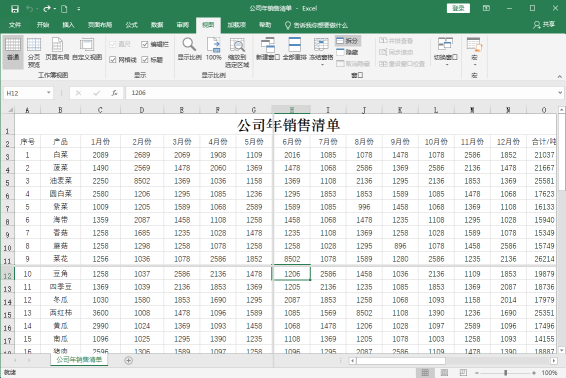Image resolution: width=566 pixels, height=378 pixels.
Task: Click the Redo arrow in the title bar
Action: point(47,9)
